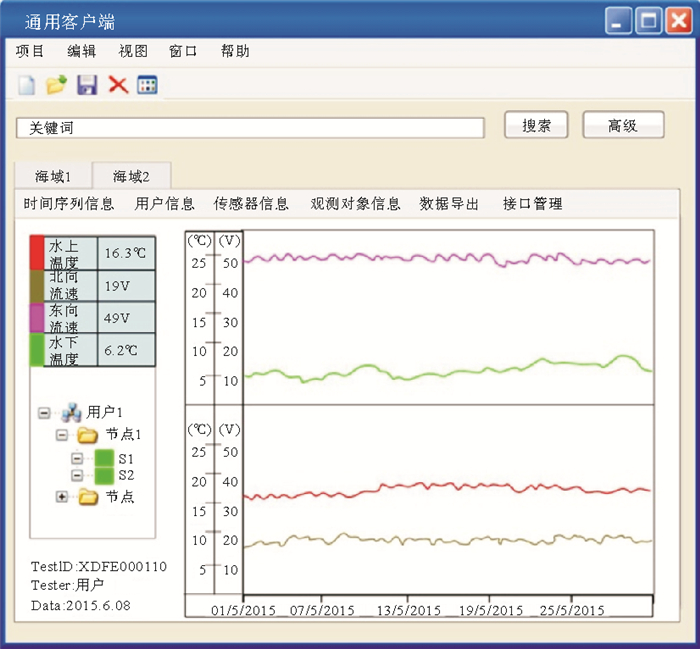Open the 编辑 menu
Screen dimensions: 700x649
tap(81, 51)
